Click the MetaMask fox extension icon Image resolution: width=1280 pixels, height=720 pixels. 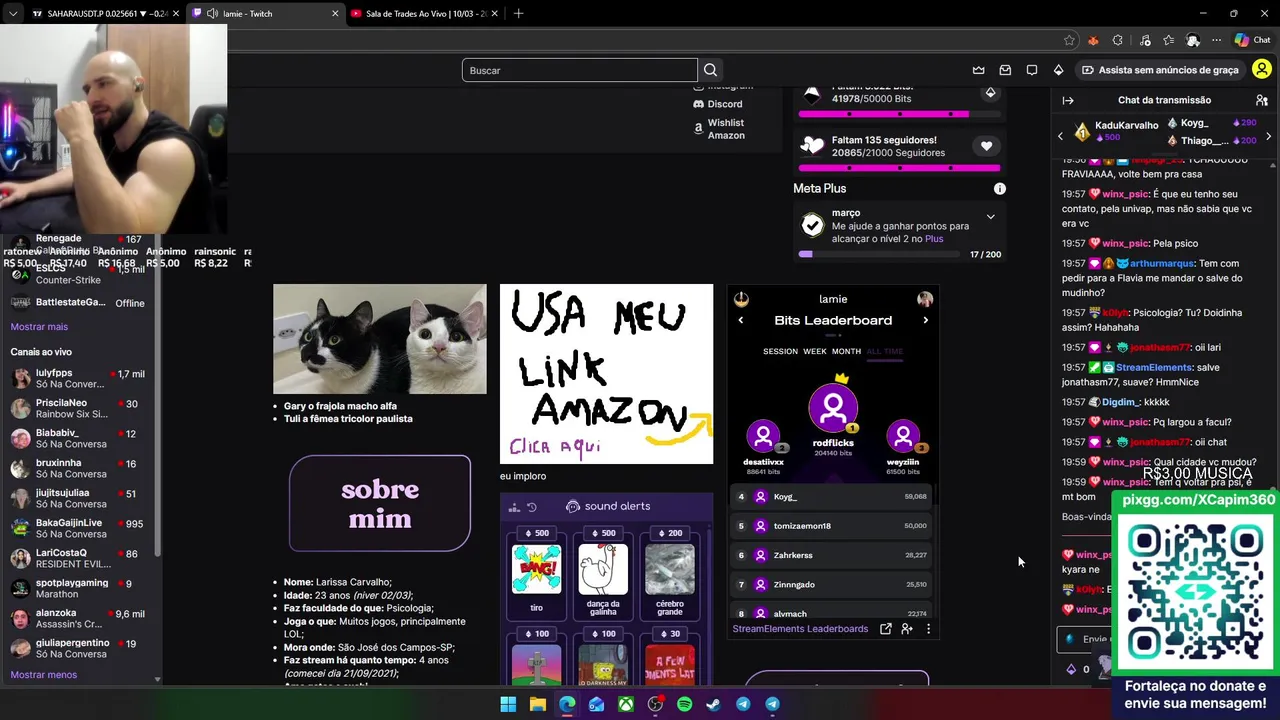click(x=1093, y=40)
